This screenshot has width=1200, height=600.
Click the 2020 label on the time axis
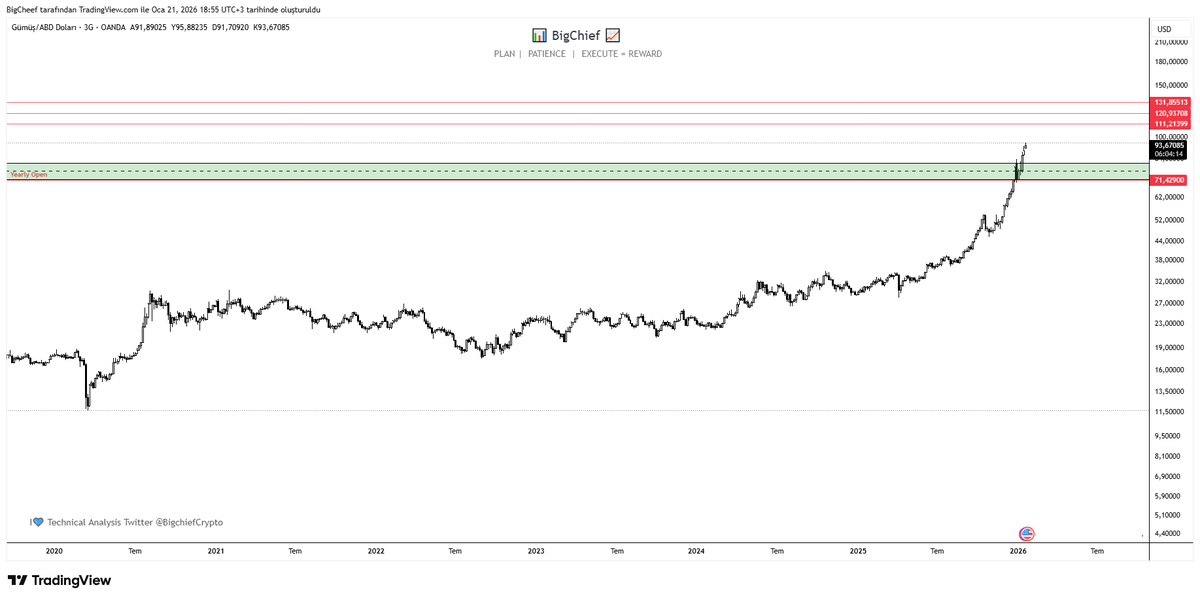[x=54, y=551]
